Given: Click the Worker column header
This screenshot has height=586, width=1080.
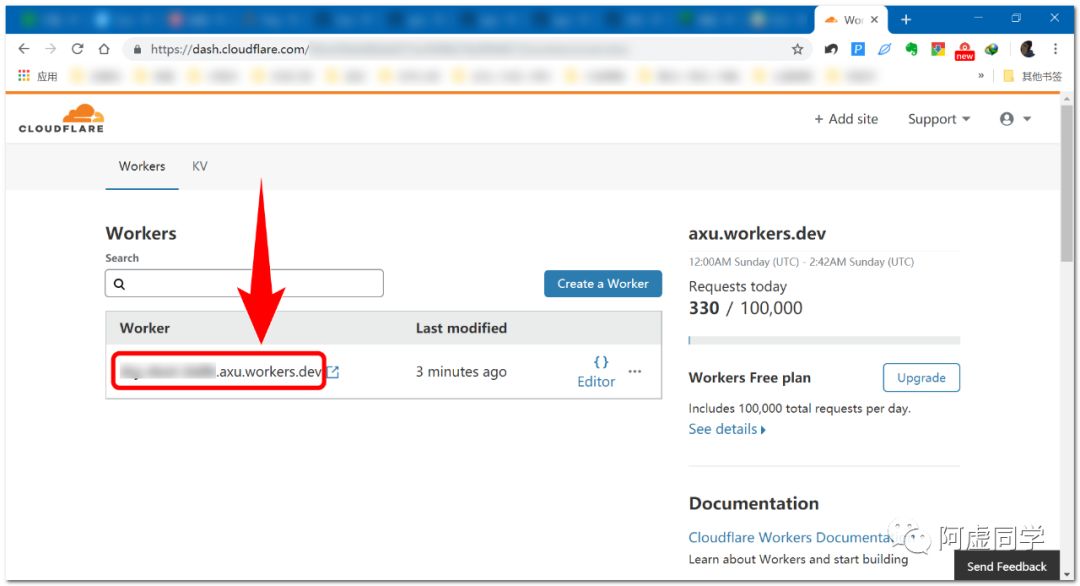Looking at the screenshot, I should (x=145, y=328).
